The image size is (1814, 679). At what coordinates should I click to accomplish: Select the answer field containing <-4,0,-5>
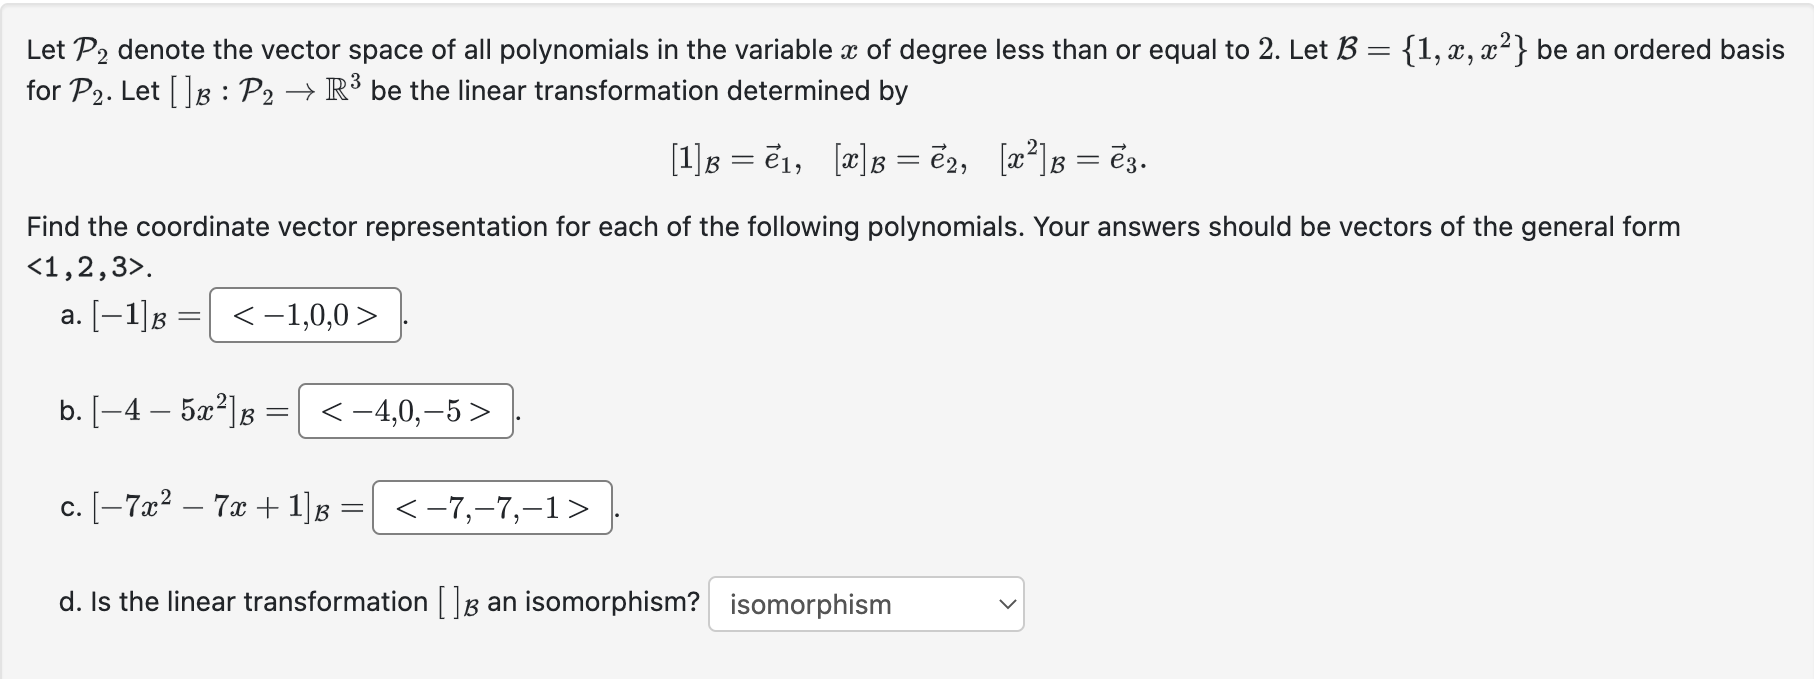(x=404, y=411)
